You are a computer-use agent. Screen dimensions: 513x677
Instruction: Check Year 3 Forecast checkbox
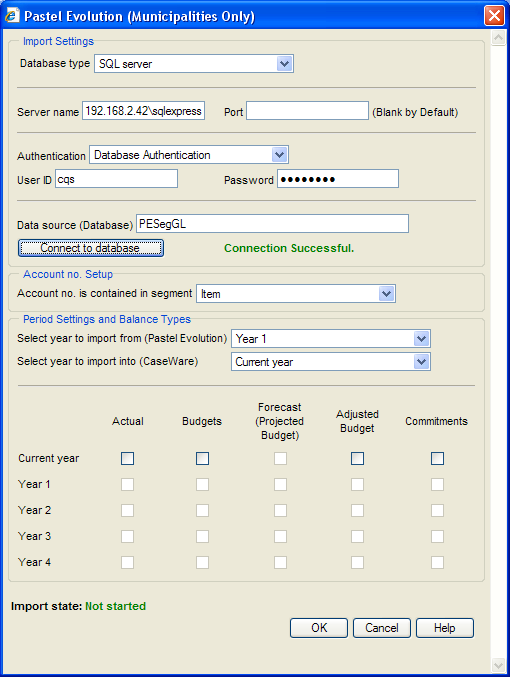point(280,536)
